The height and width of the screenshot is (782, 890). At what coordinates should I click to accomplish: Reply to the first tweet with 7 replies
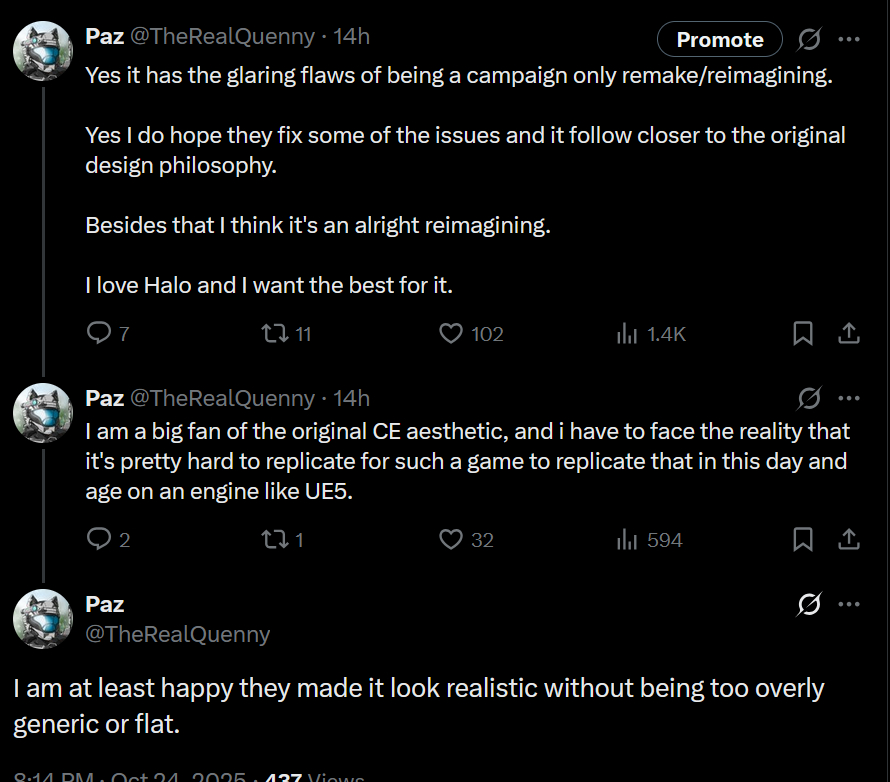[x=99, y=334]
